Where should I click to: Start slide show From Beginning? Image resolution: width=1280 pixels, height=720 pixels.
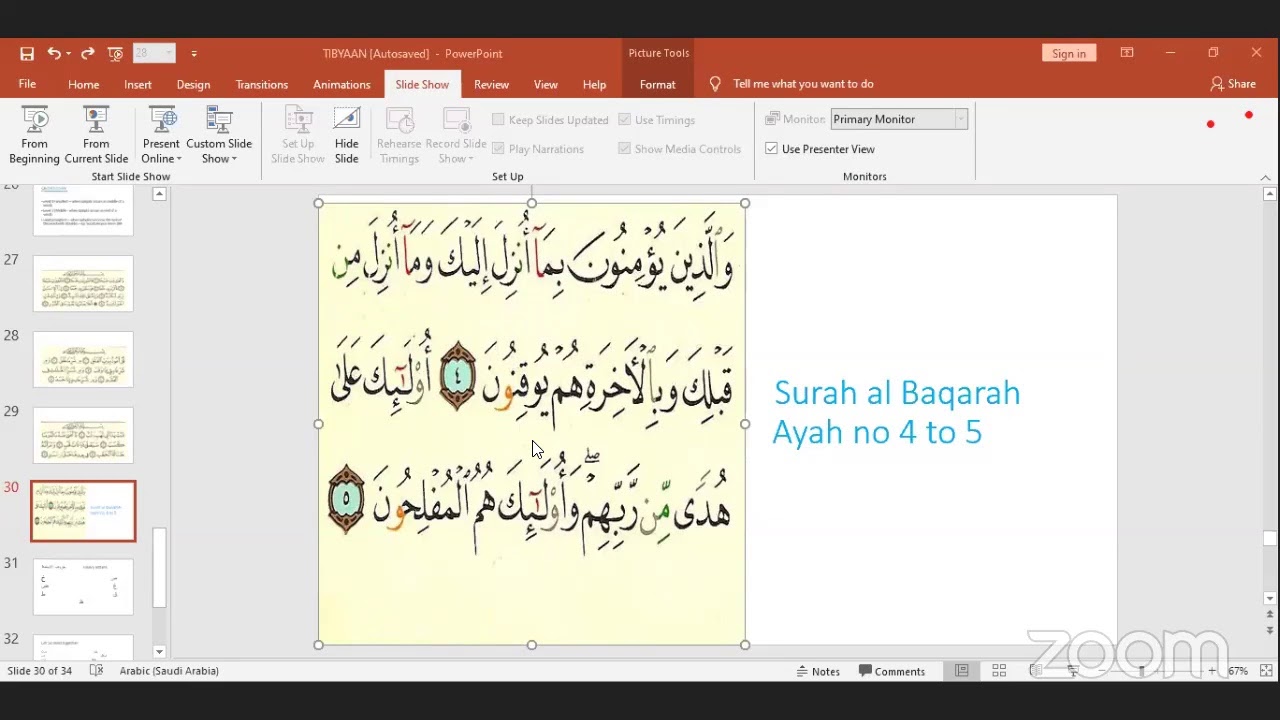[34, 136]
